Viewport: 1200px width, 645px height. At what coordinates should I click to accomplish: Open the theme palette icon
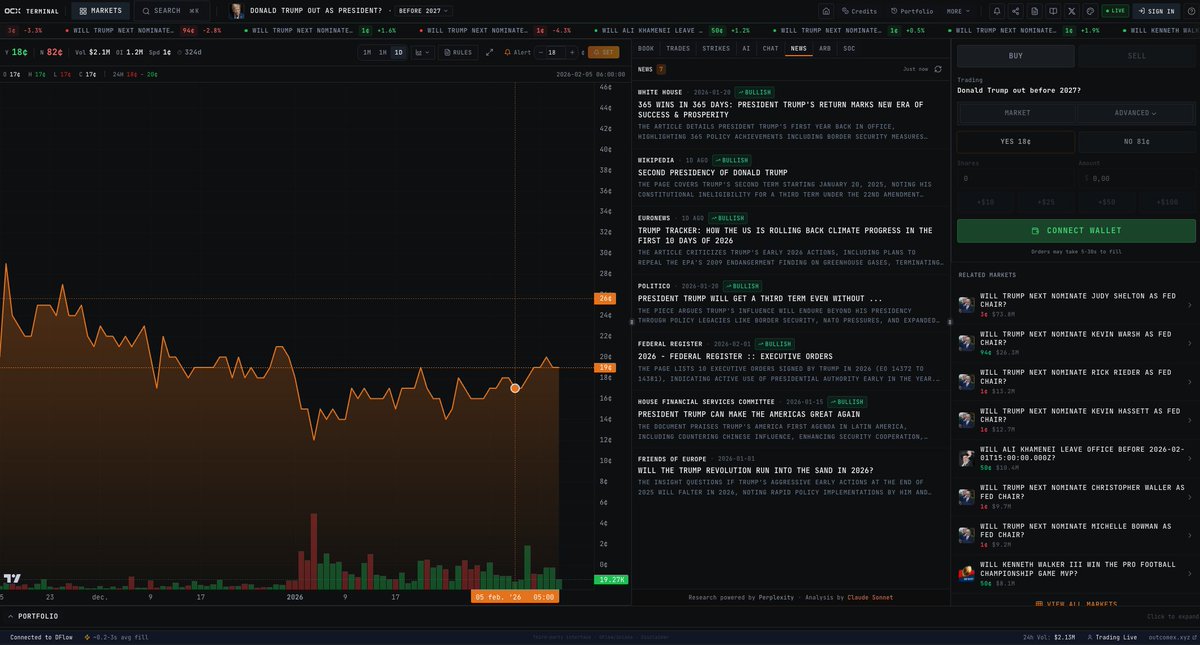tap(1090, 11)
